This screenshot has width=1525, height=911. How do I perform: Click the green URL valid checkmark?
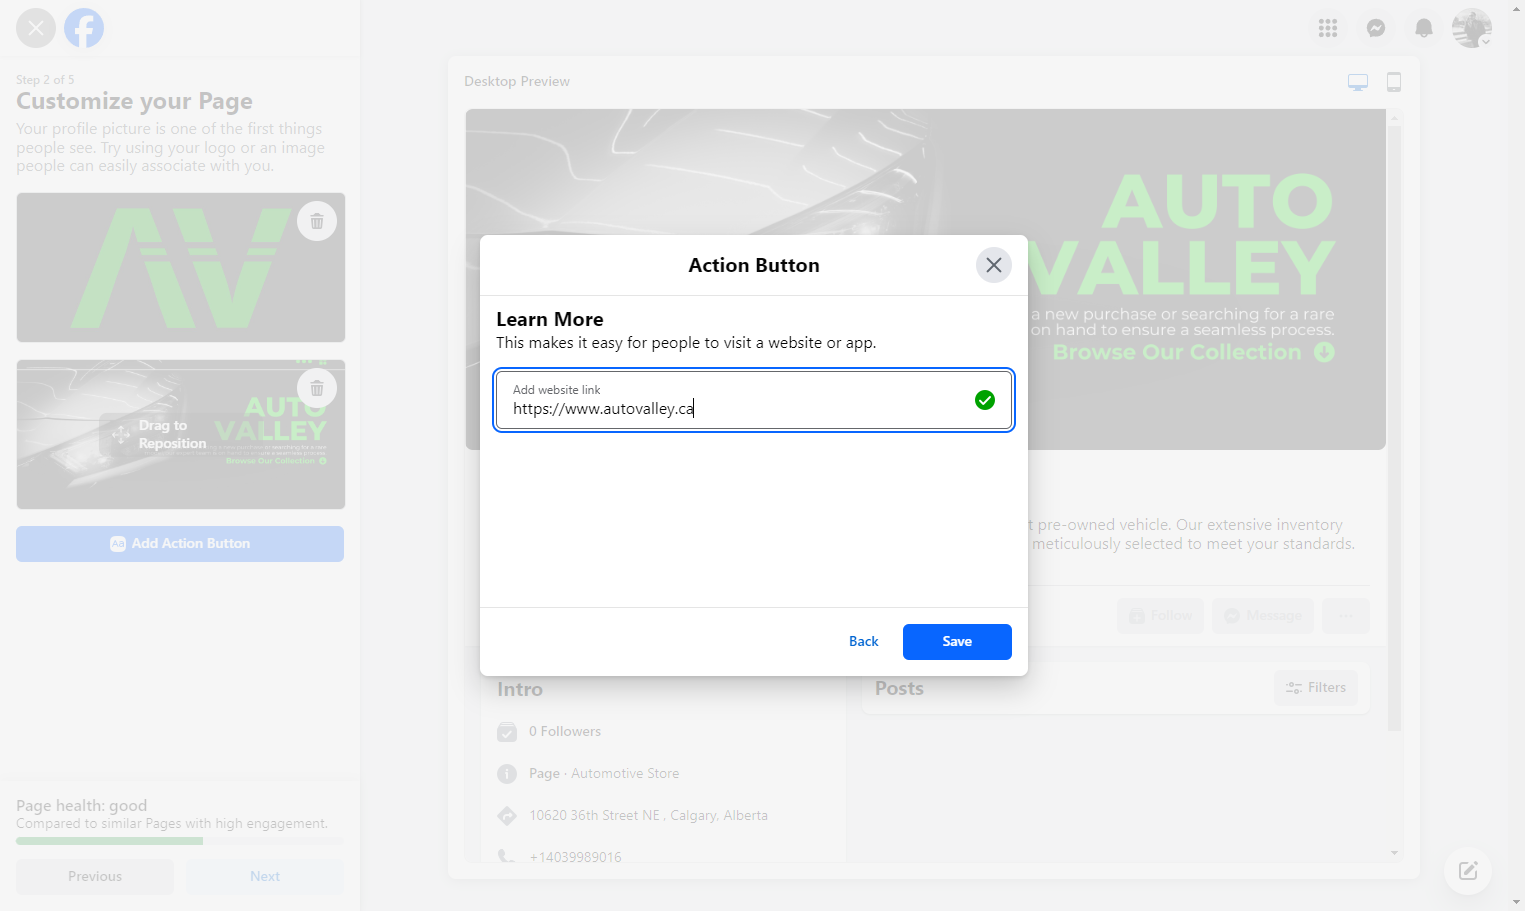[x=985, y=400]
